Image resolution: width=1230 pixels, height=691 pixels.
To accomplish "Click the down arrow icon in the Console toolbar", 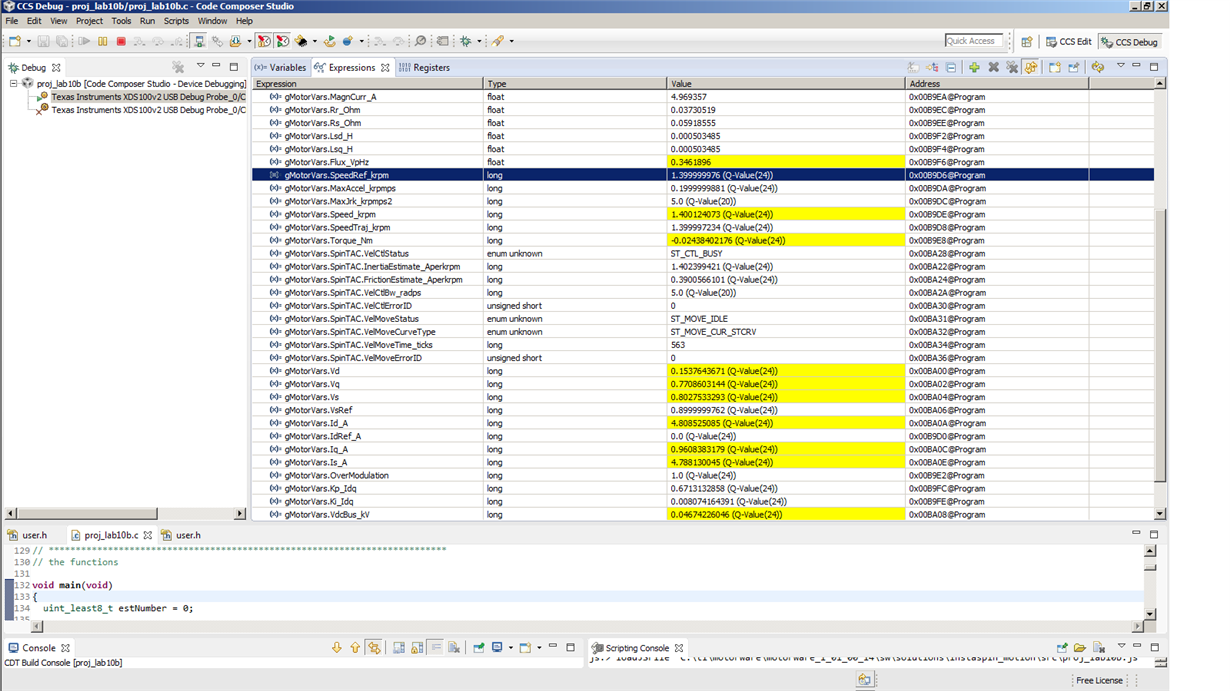I will point(337,648).
